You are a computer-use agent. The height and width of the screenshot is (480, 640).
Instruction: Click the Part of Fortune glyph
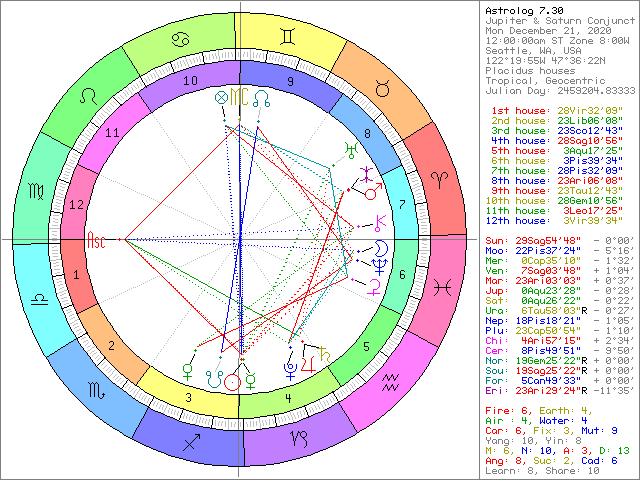click(x=222, y=97)
